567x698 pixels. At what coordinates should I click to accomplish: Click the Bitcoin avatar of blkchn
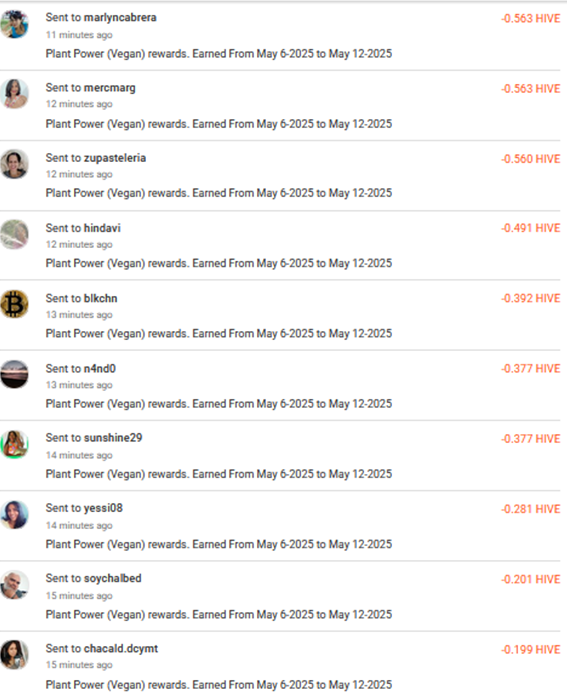tap(14, 304)
